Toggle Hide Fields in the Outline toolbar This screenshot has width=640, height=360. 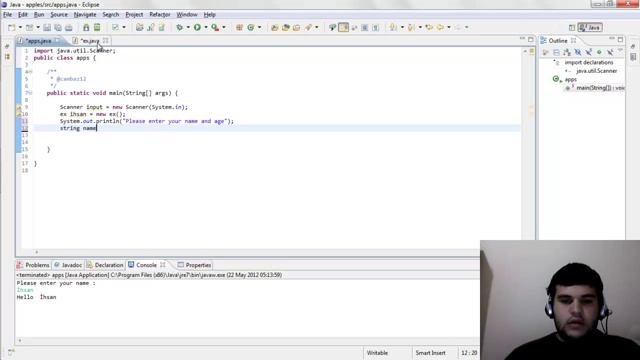pos(578,52)
